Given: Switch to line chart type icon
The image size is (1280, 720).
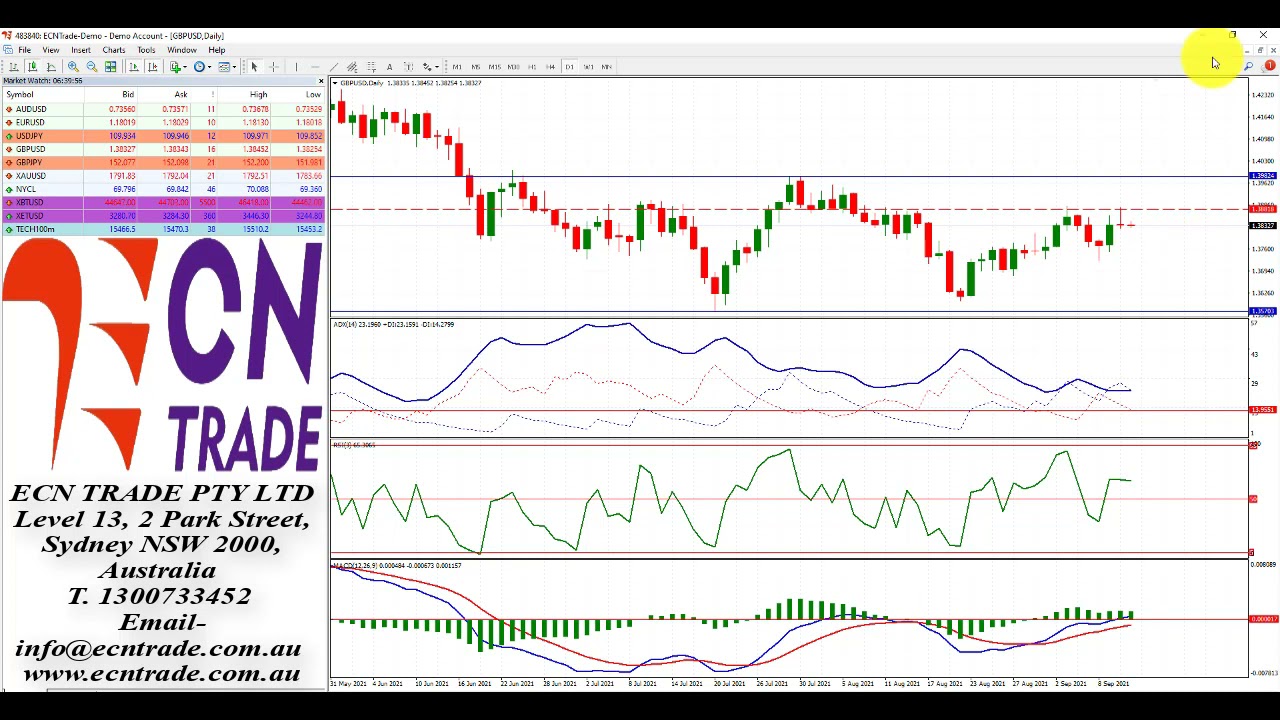Looking at the screenshot, I should [x=51, y=67].
